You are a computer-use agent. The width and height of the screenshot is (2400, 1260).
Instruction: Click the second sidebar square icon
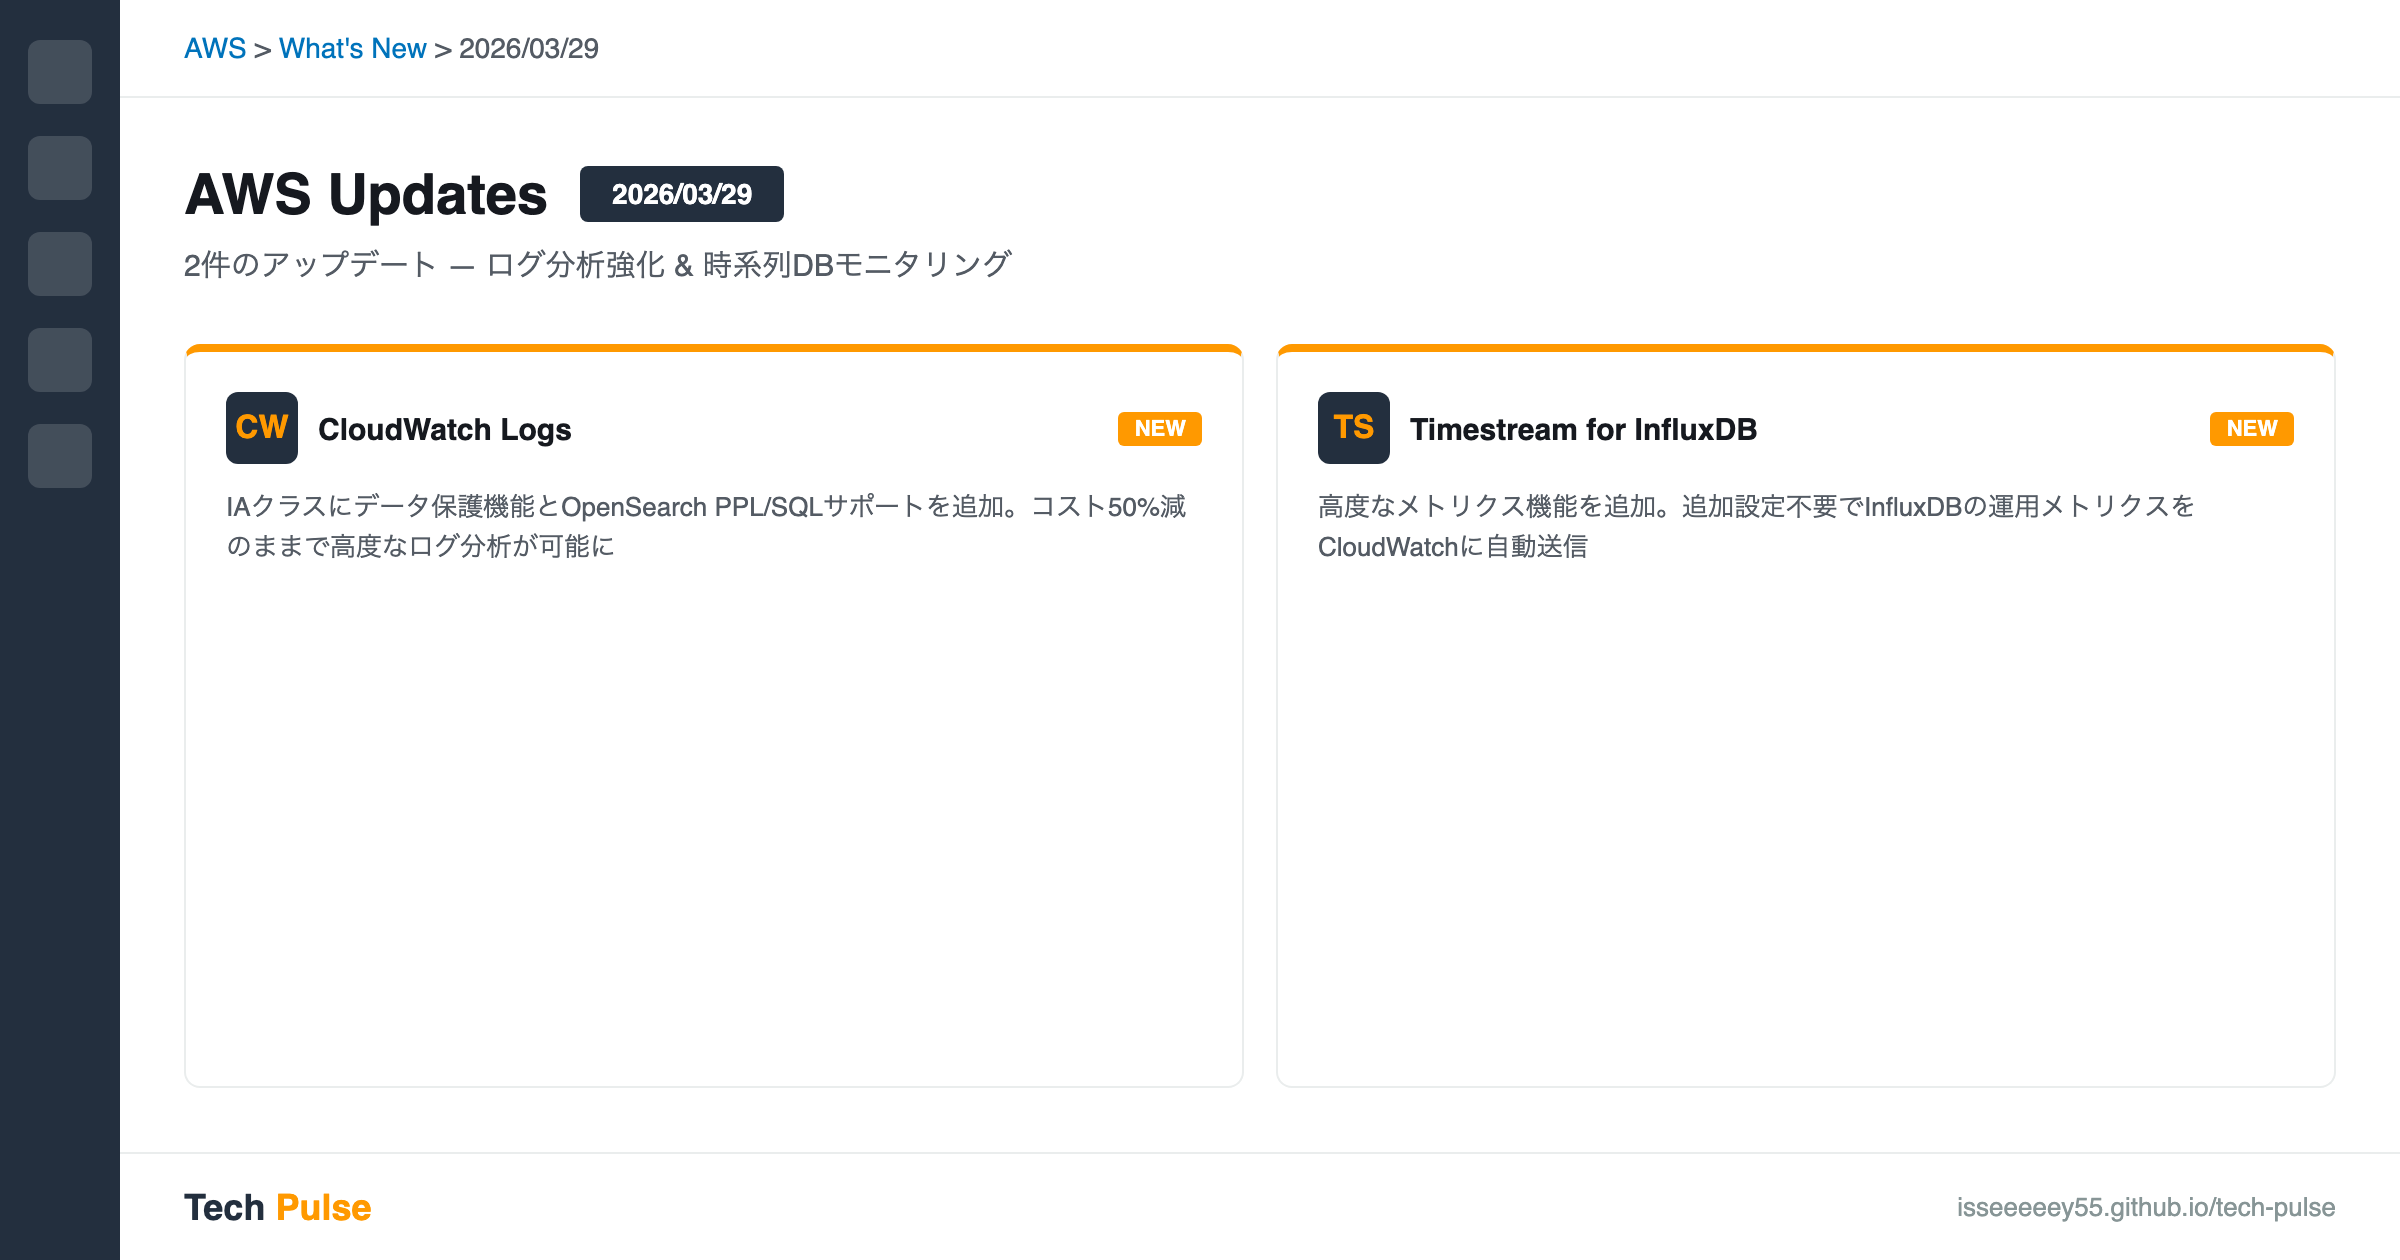tap(60, 168)
